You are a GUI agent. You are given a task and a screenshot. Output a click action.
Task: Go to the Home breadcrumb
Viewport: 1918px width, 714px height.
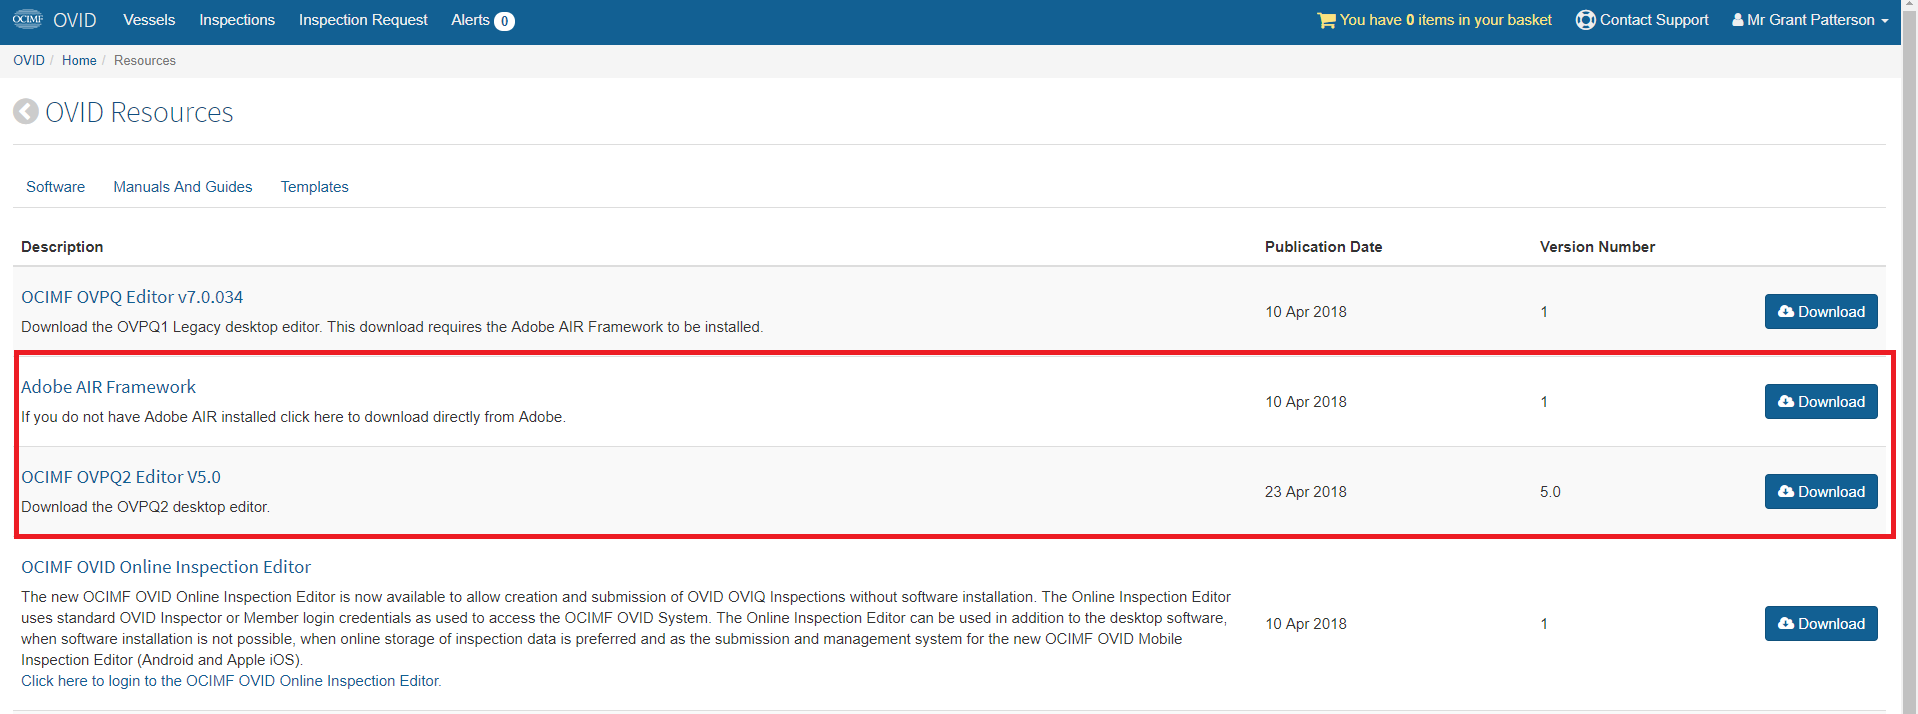(79, 60)
